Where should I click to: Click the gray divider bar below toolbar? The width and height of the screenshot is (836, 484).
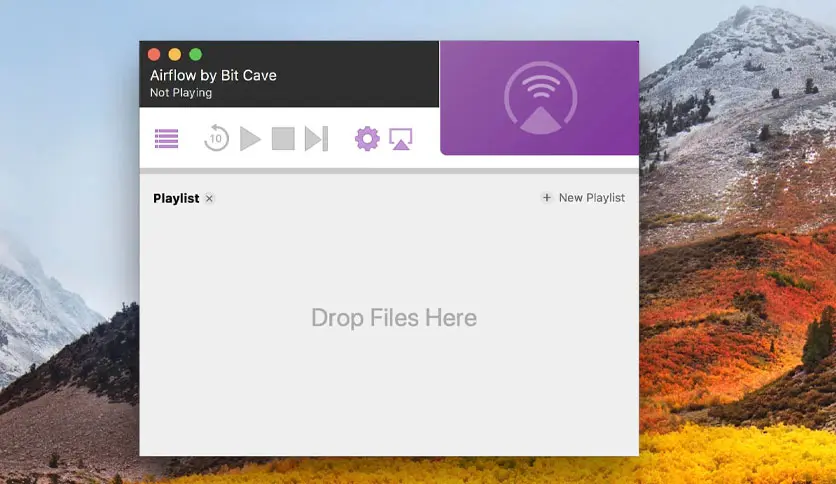pos(389,171)
